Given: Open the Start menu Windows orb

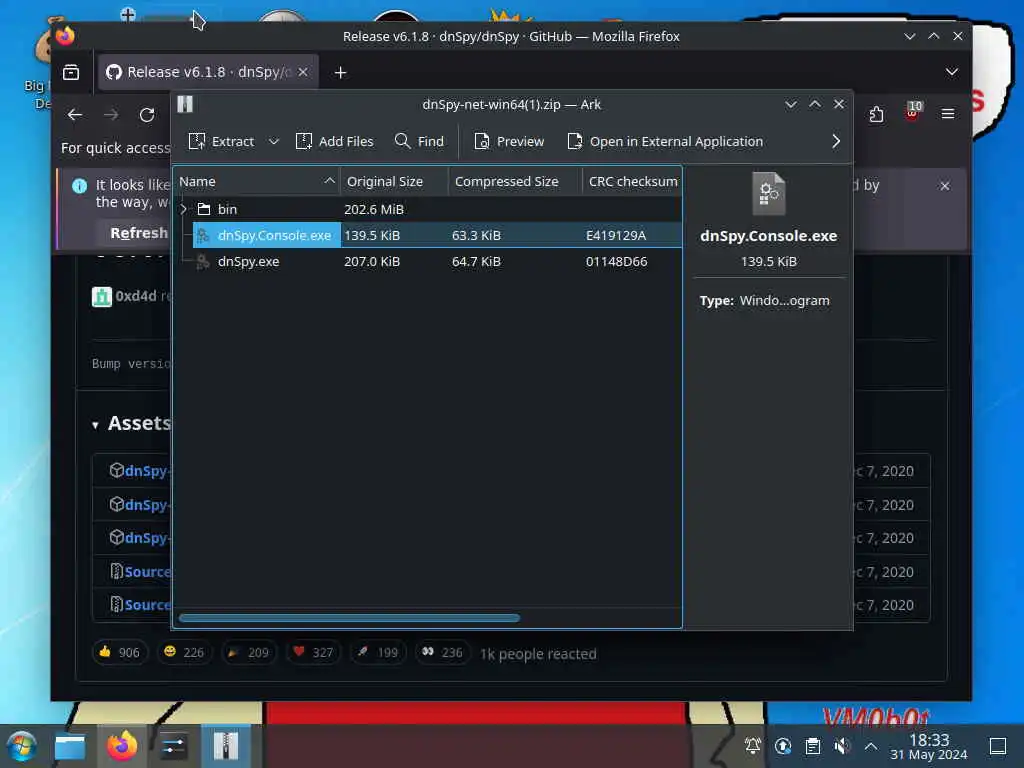Looking at the screenshot, I should tap(22, 746).
